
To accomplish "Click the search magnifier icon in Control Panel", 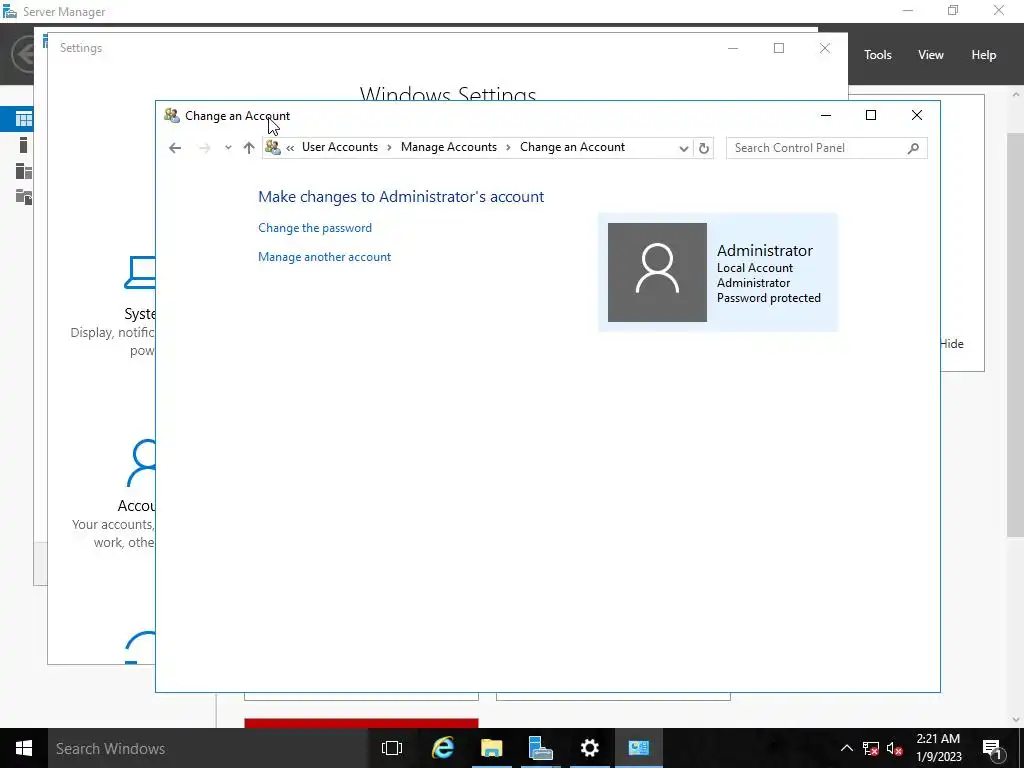I will [913, 148].
